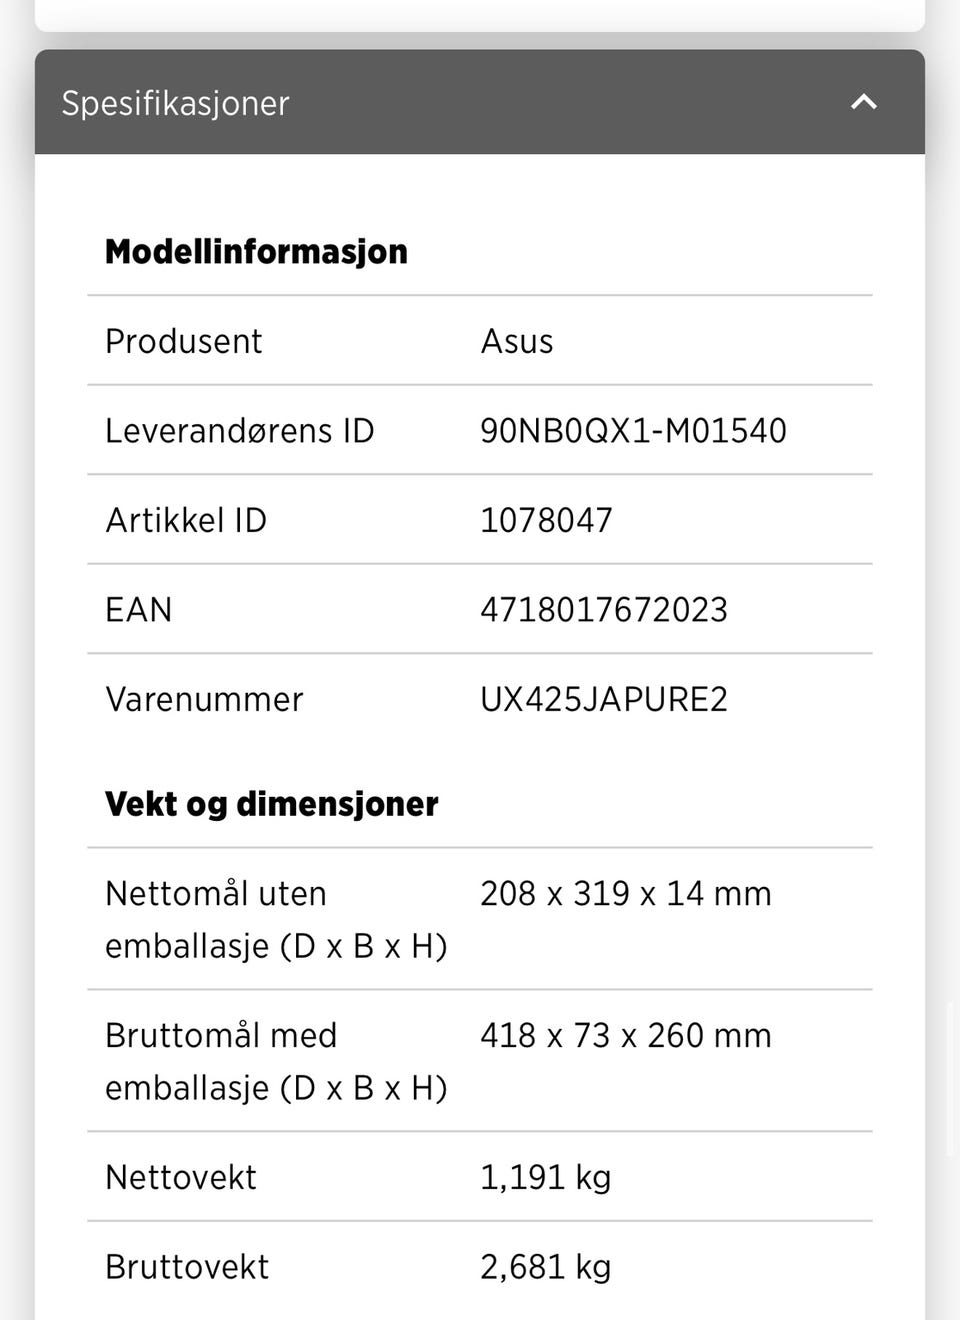
Task: Select the Modellinformasjon heading
Action: 256,251
